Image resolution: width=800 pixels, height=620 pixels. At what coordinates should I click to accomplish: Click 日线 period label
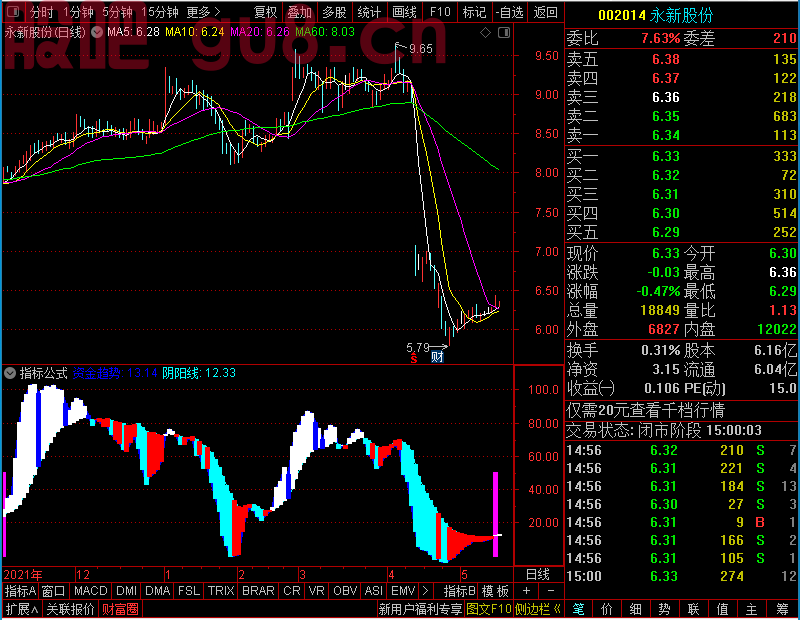(x=538, y=575)
